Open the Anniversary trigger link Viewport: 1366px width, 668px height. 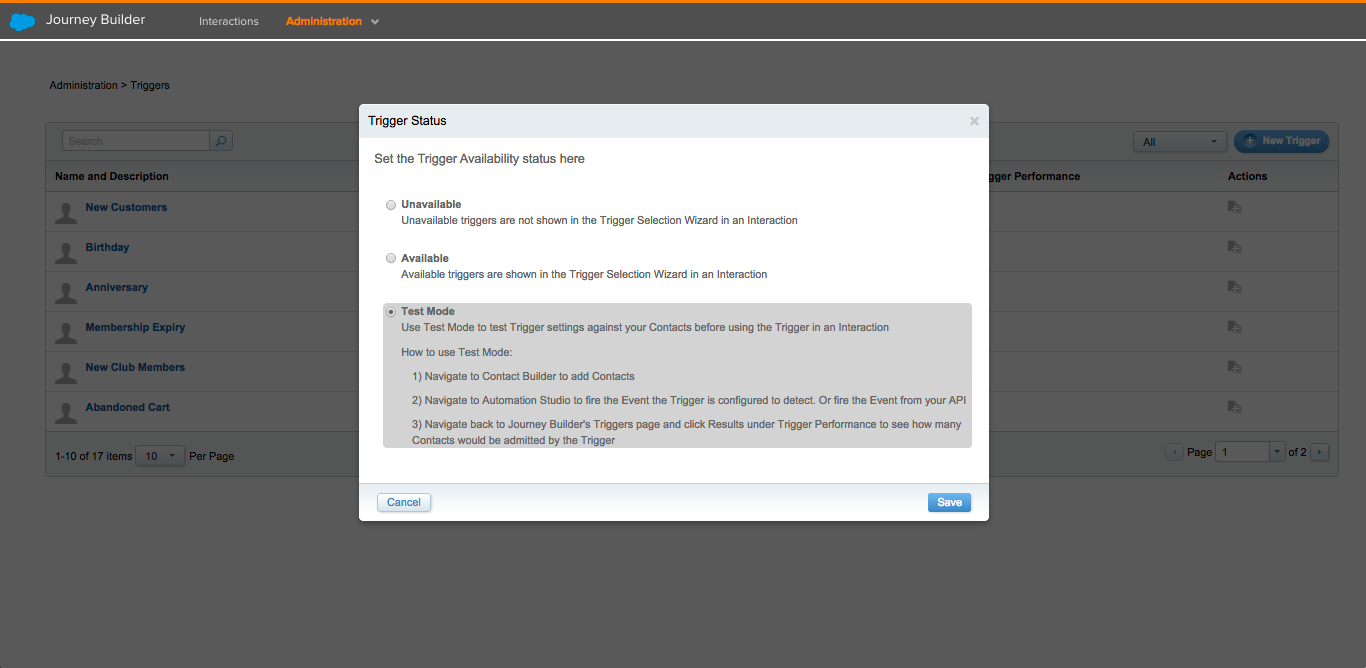click(116, 287)
